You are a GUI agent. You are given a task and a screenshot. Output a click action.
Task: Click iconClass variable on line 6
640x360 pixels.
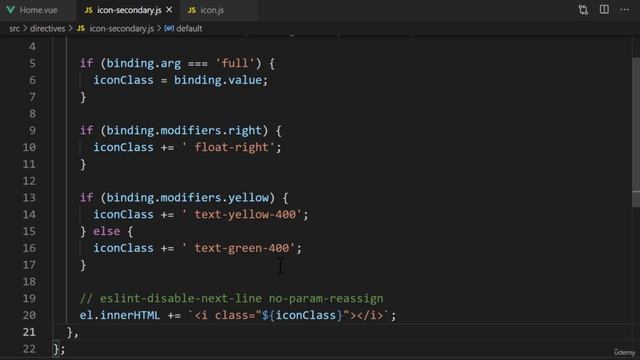point(123,80)
